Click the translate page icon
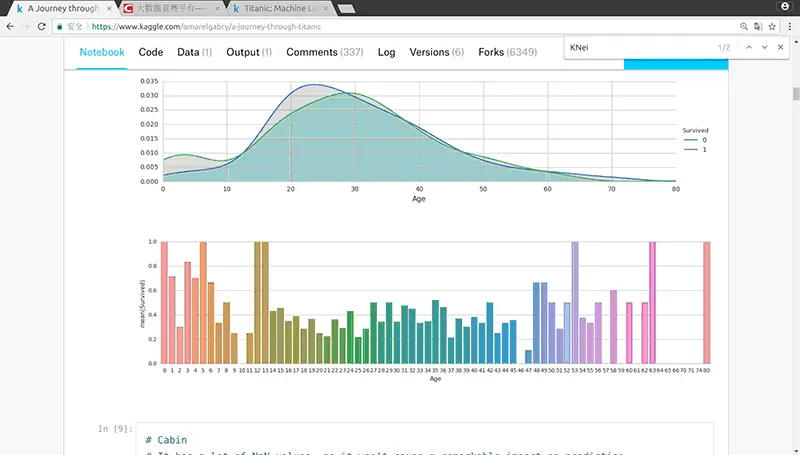Screen dimensions: 800x455 (758, 27)
